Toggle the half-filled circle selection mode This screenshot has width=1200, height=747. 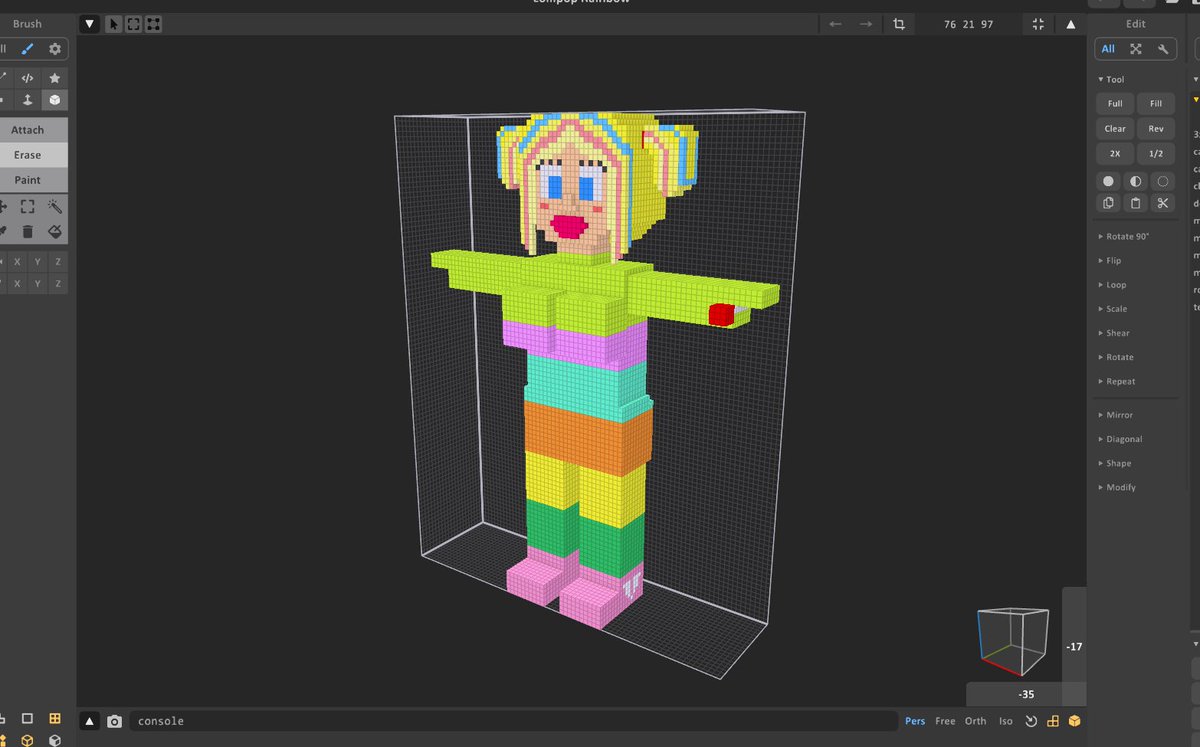coord(1135,181)
